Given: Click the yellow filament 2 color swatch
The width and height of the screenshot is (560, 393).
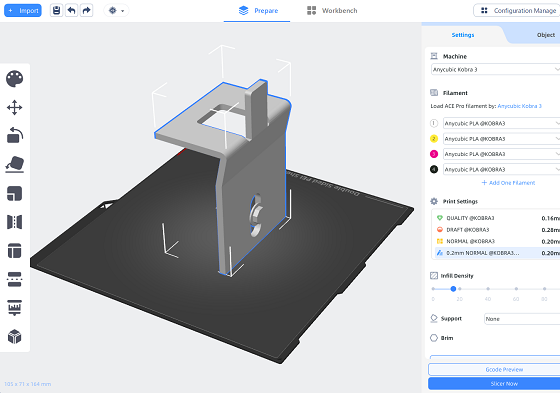Looking at the screenshot, I should click(x=434, y=139).
